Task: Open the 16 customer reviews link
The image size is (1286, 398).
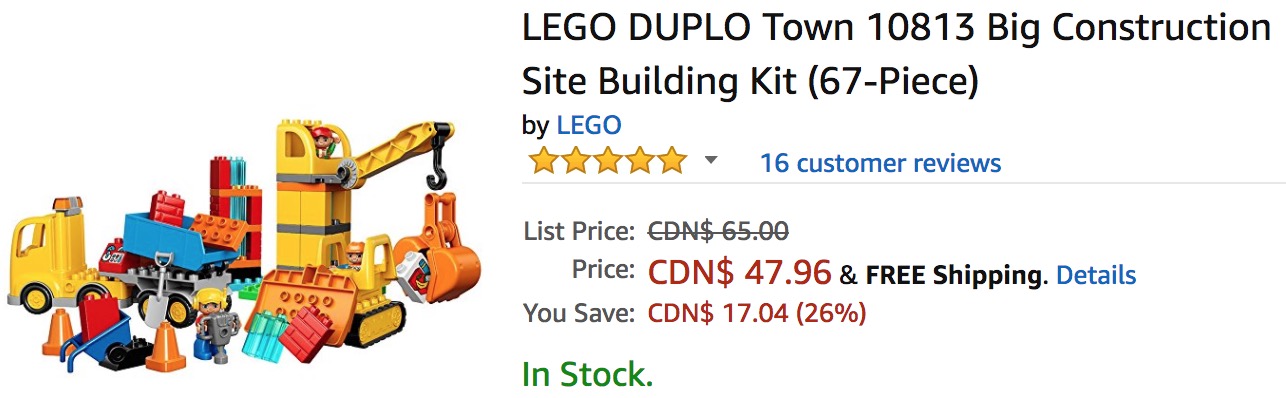Action: [x=880, y=163]
